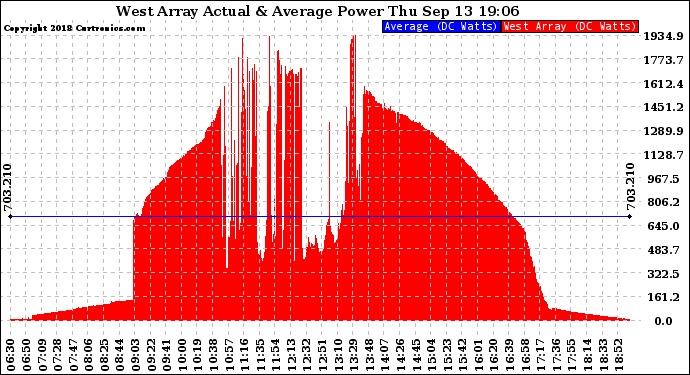Click the 1289.9 y-axis label

tap(664, 131)
